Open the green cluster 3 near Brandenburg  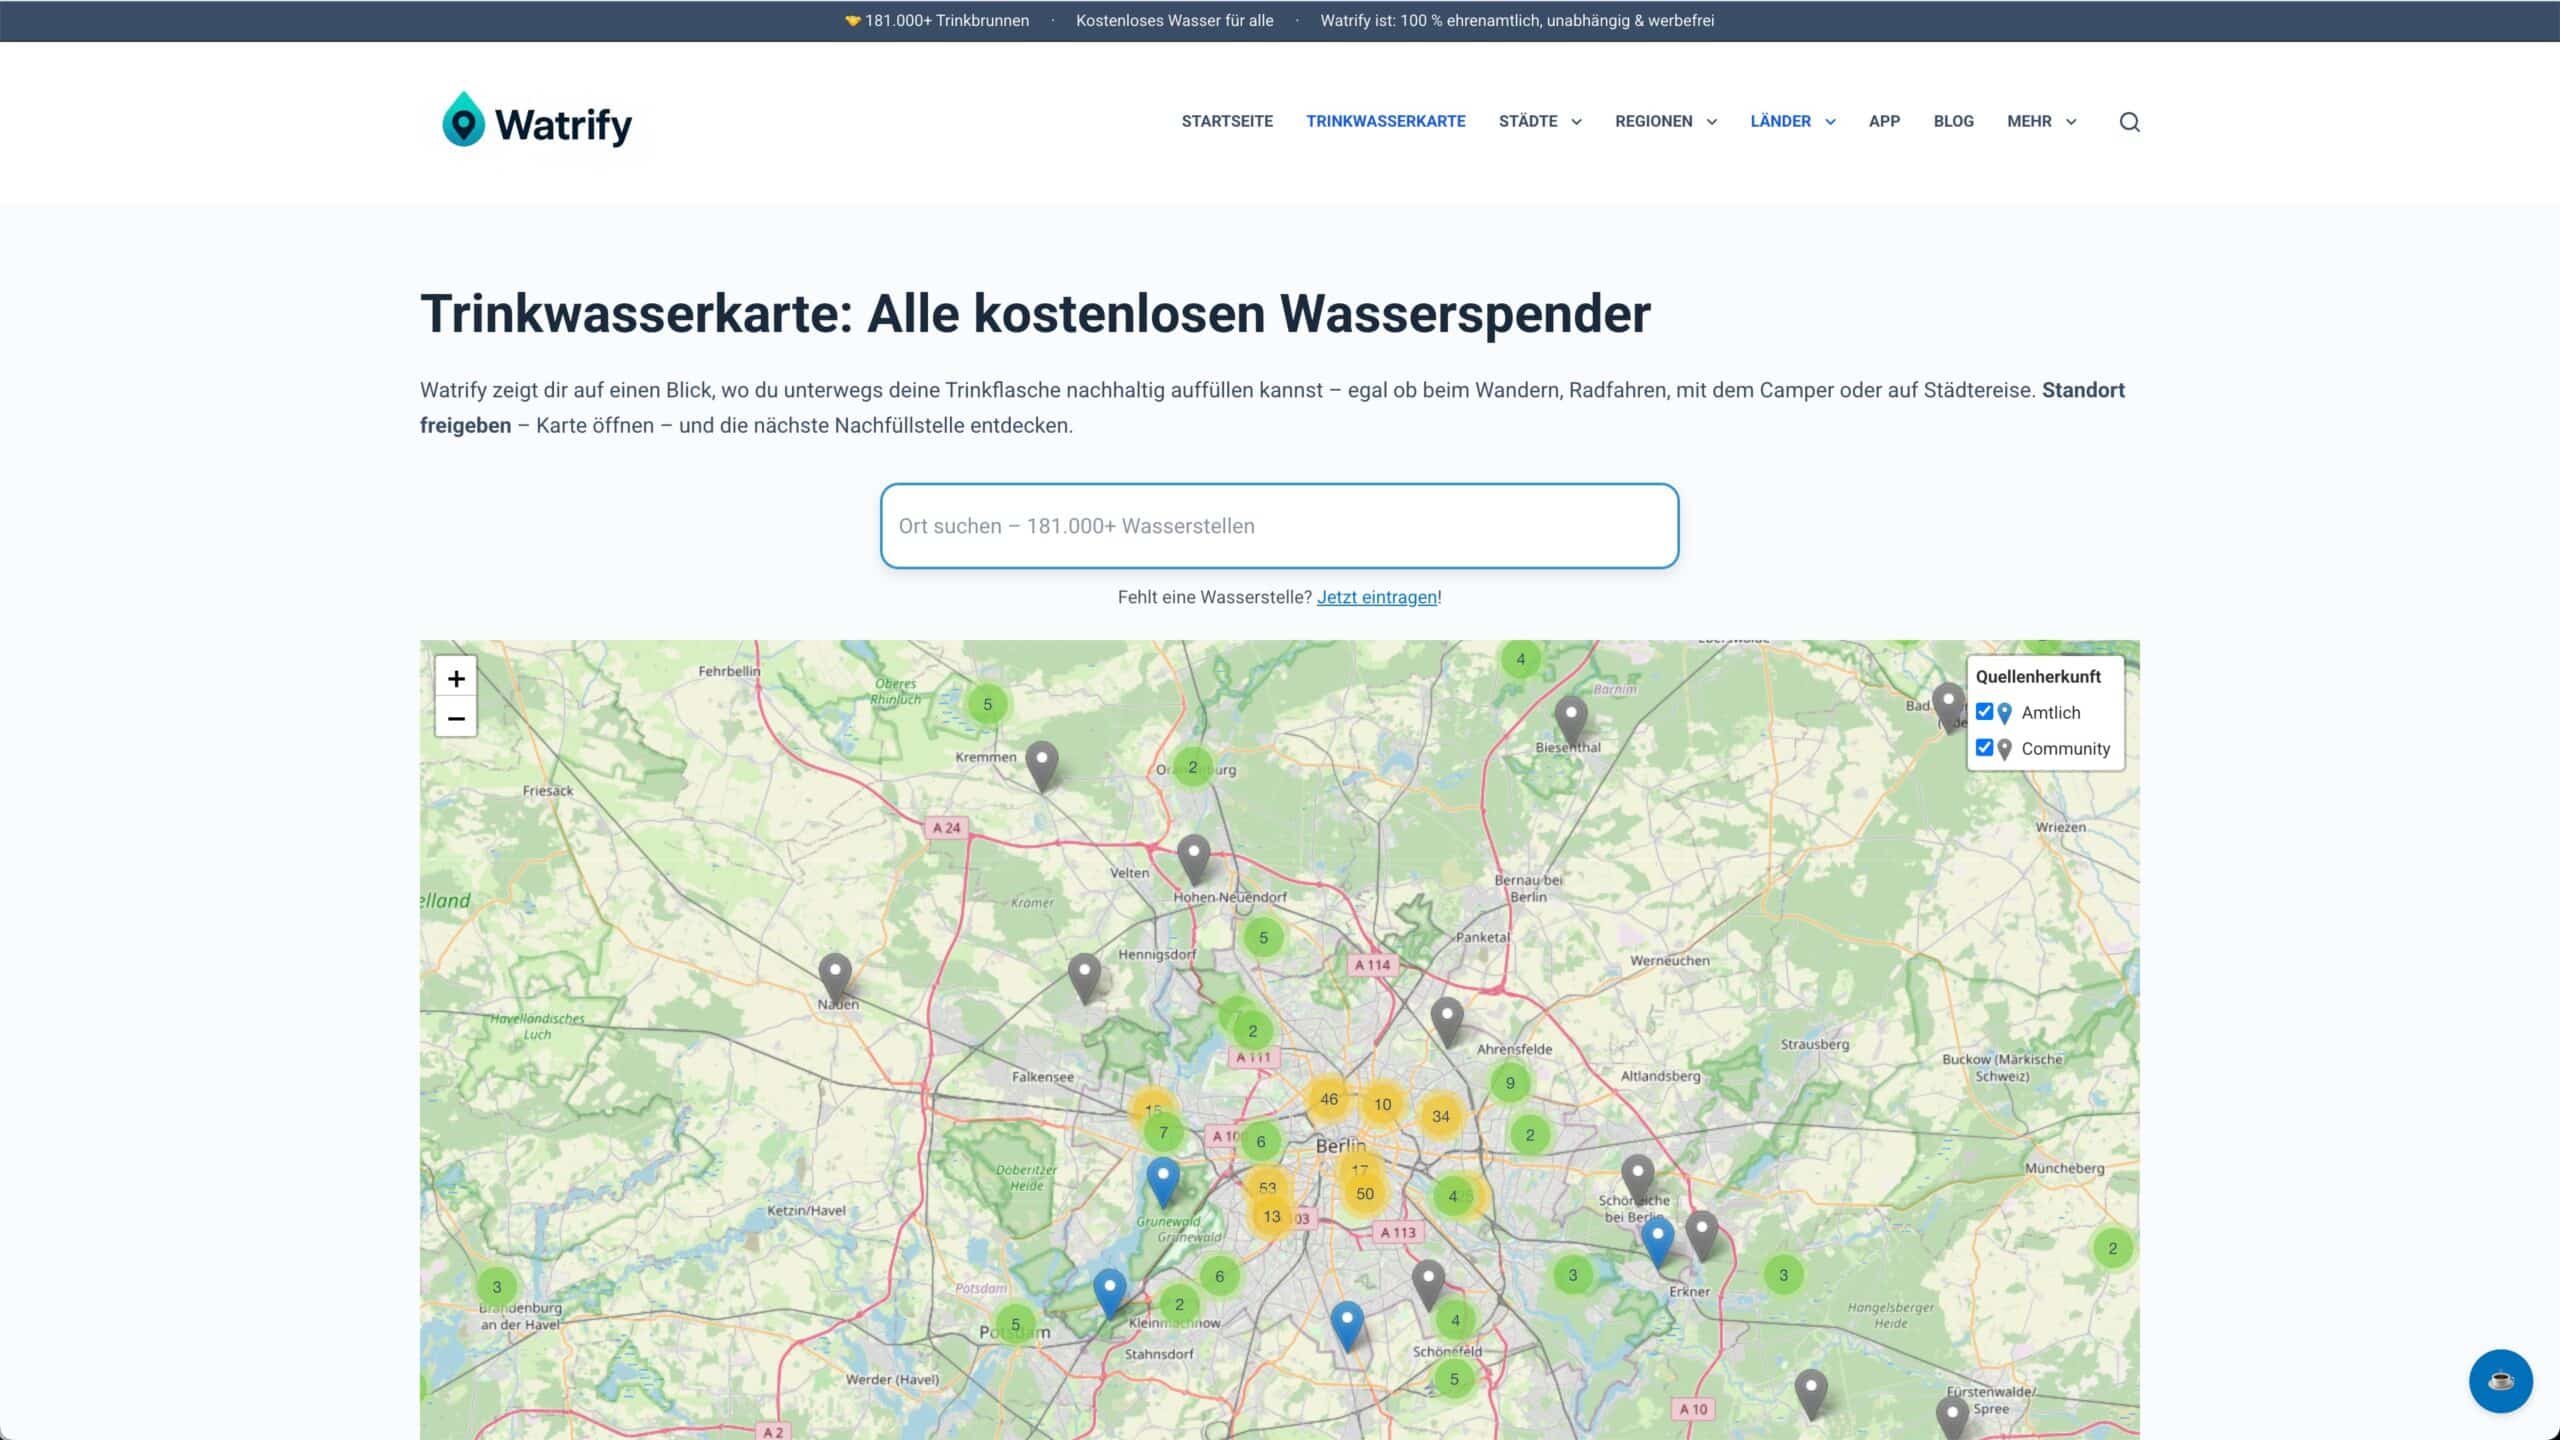(497, 1287)
